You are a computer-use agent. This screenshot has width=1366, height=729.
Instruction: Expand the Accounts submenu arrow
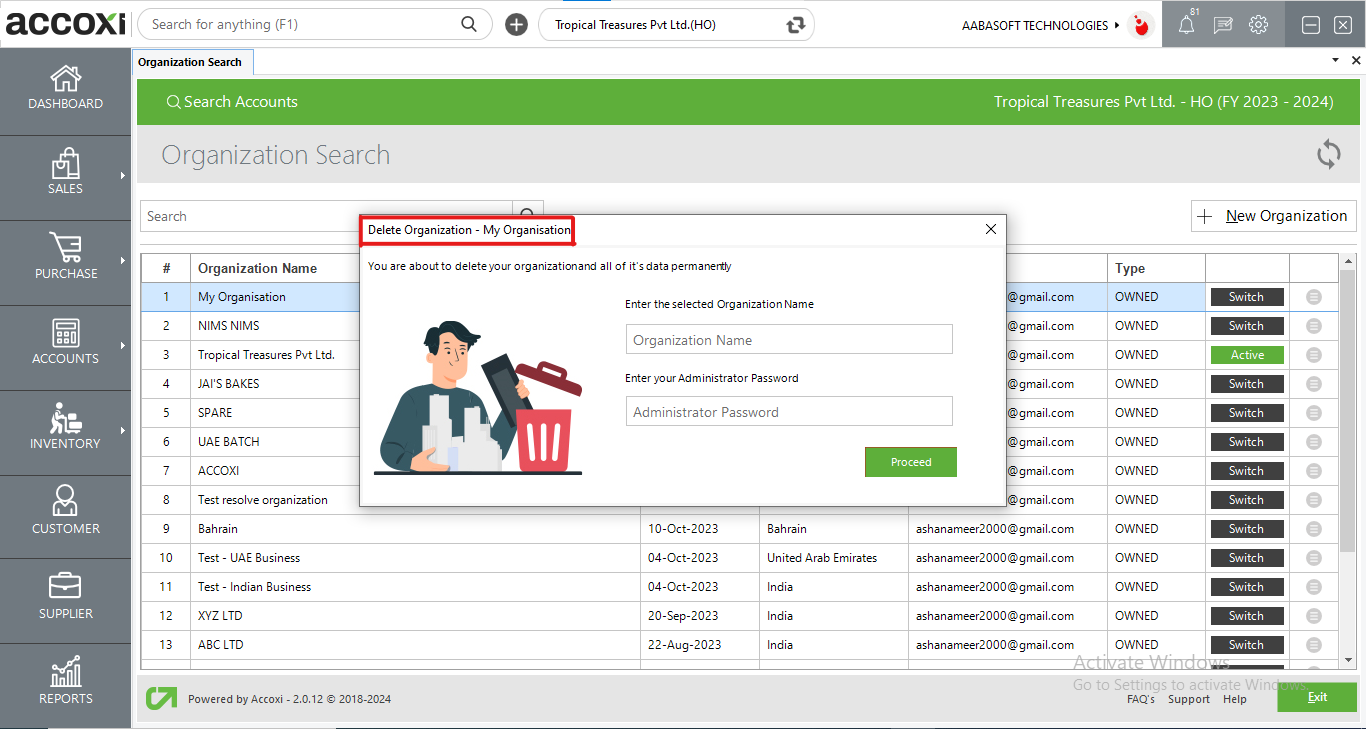tap(123, 345)
